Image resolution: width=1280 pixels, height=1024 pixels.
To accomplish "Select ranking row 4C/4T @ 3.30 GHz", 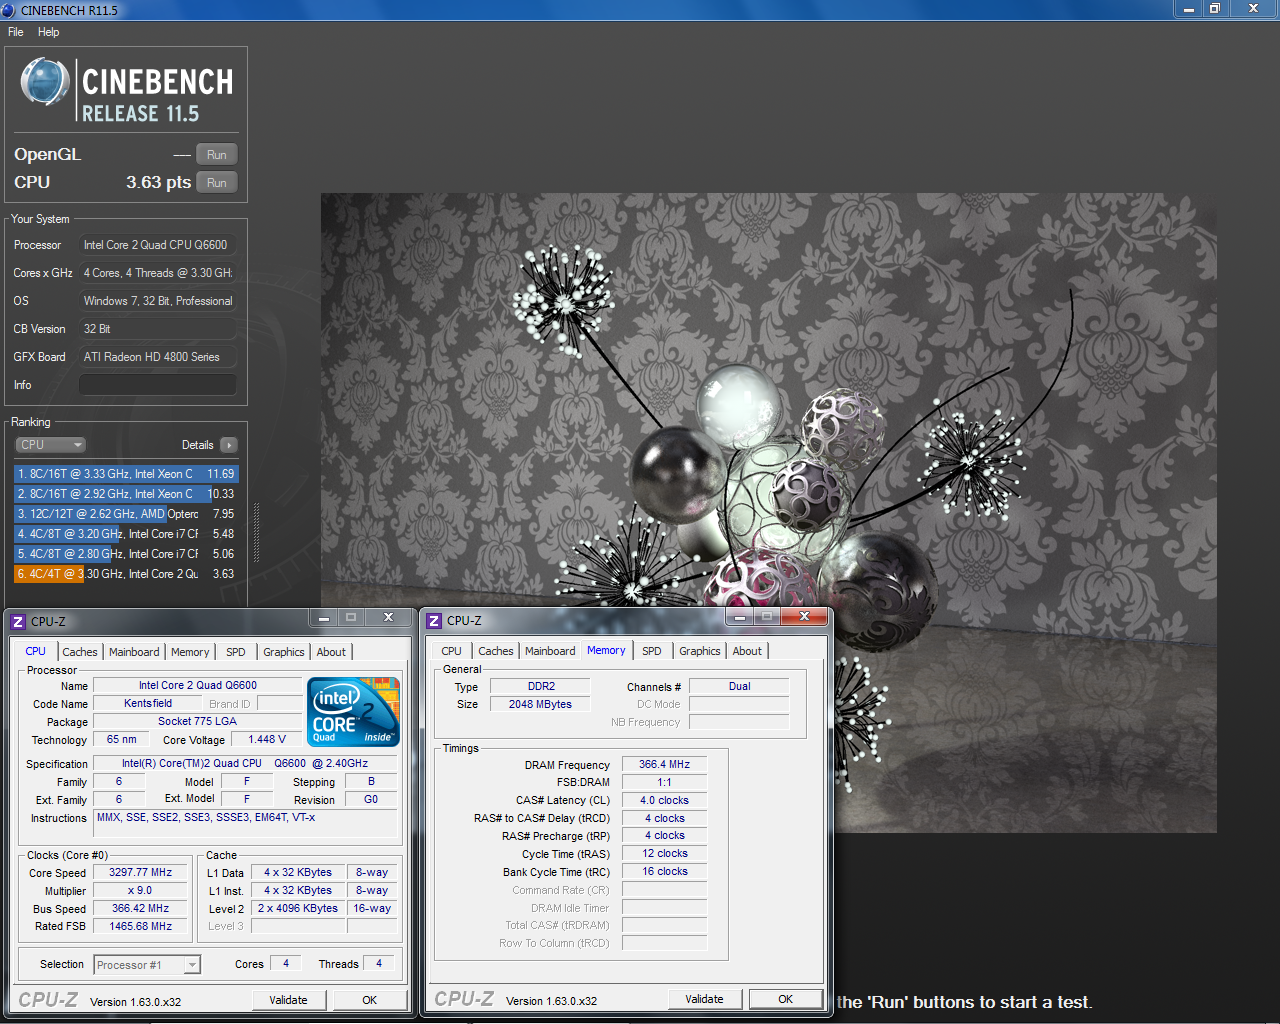I will pos(126,574).
